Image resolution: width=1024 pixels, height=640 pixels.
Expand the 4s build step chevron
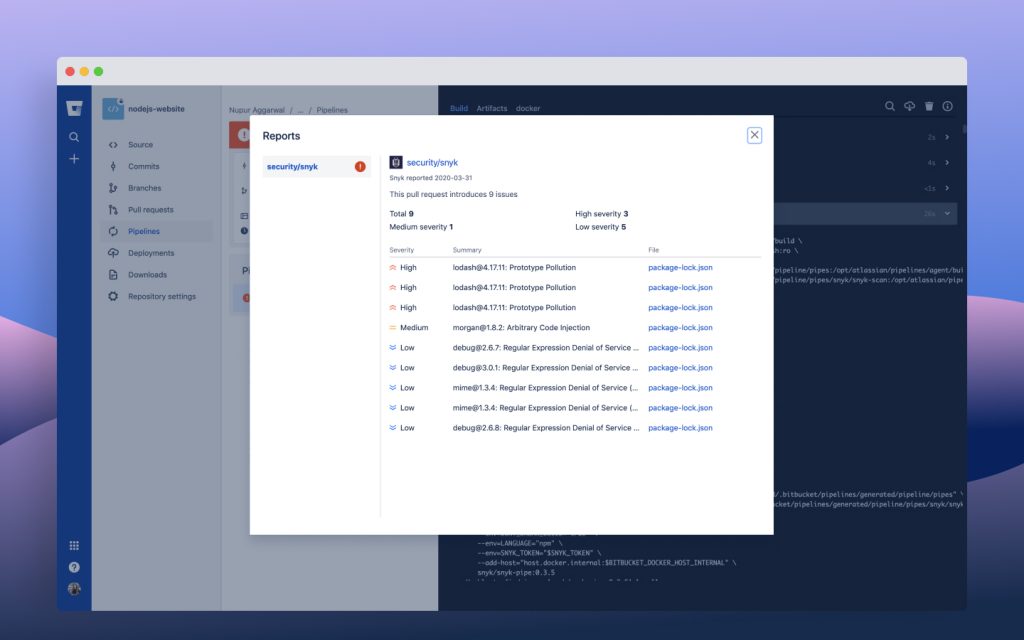click(947, 163)
